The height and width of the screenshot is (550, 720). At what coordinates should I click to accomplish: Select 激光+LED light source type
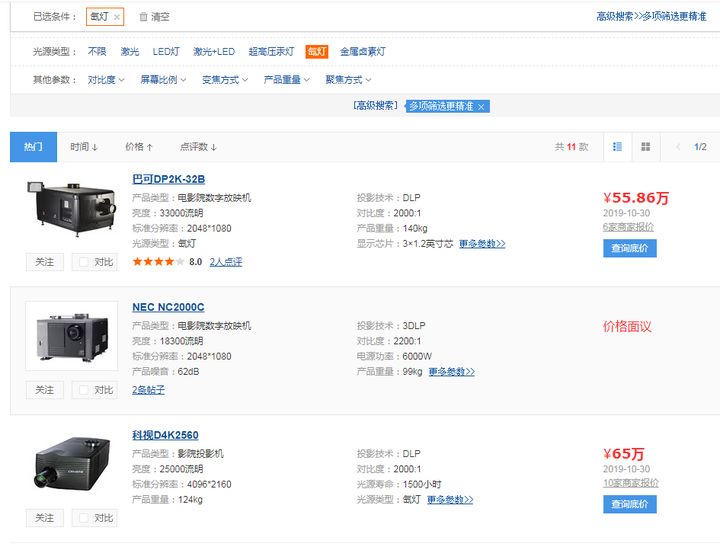tap(214, 51)
